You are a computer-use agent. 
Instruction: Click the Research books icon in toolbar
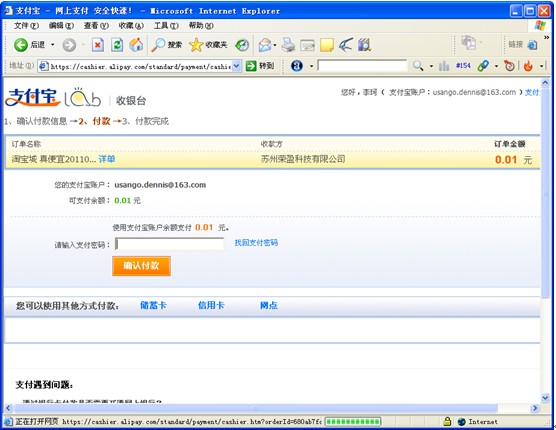coord(364,45)
